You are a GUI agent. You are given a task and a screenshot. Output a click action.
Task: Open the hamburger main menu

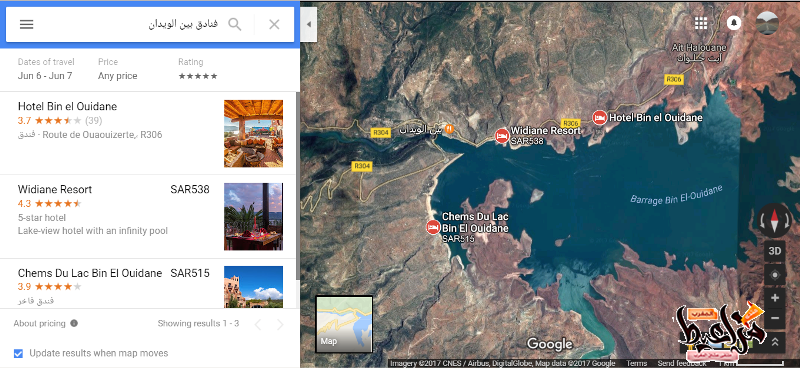[27, 24]
